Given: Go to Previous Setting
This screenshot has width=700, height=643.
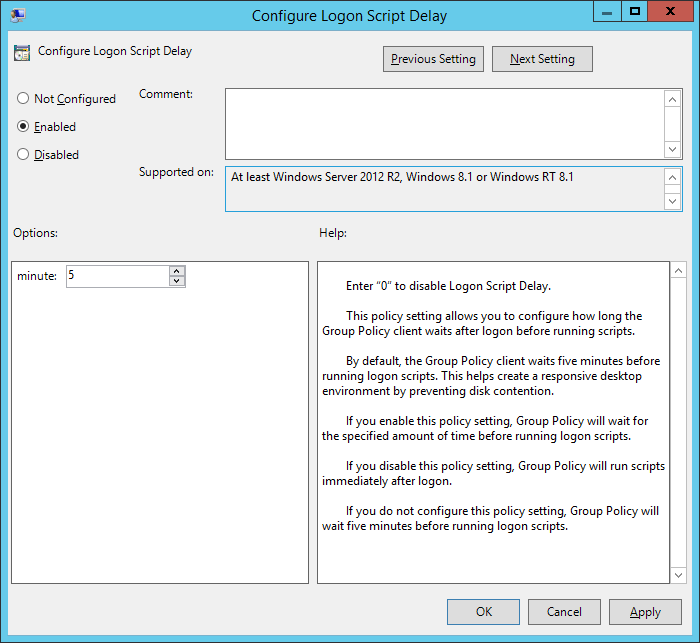Looking at the screenshot, I should click(x=433, y=59).
